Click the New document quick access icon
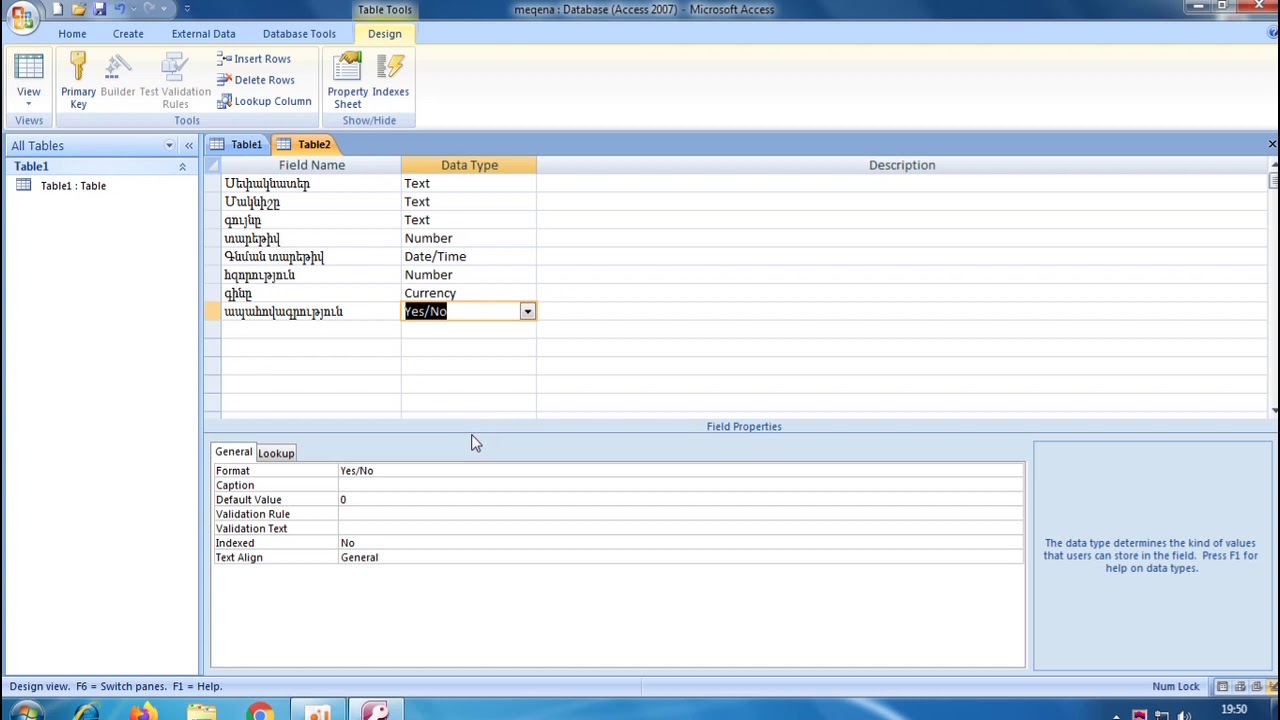This screenshot has width=1280, height=720. coord(58,9)
